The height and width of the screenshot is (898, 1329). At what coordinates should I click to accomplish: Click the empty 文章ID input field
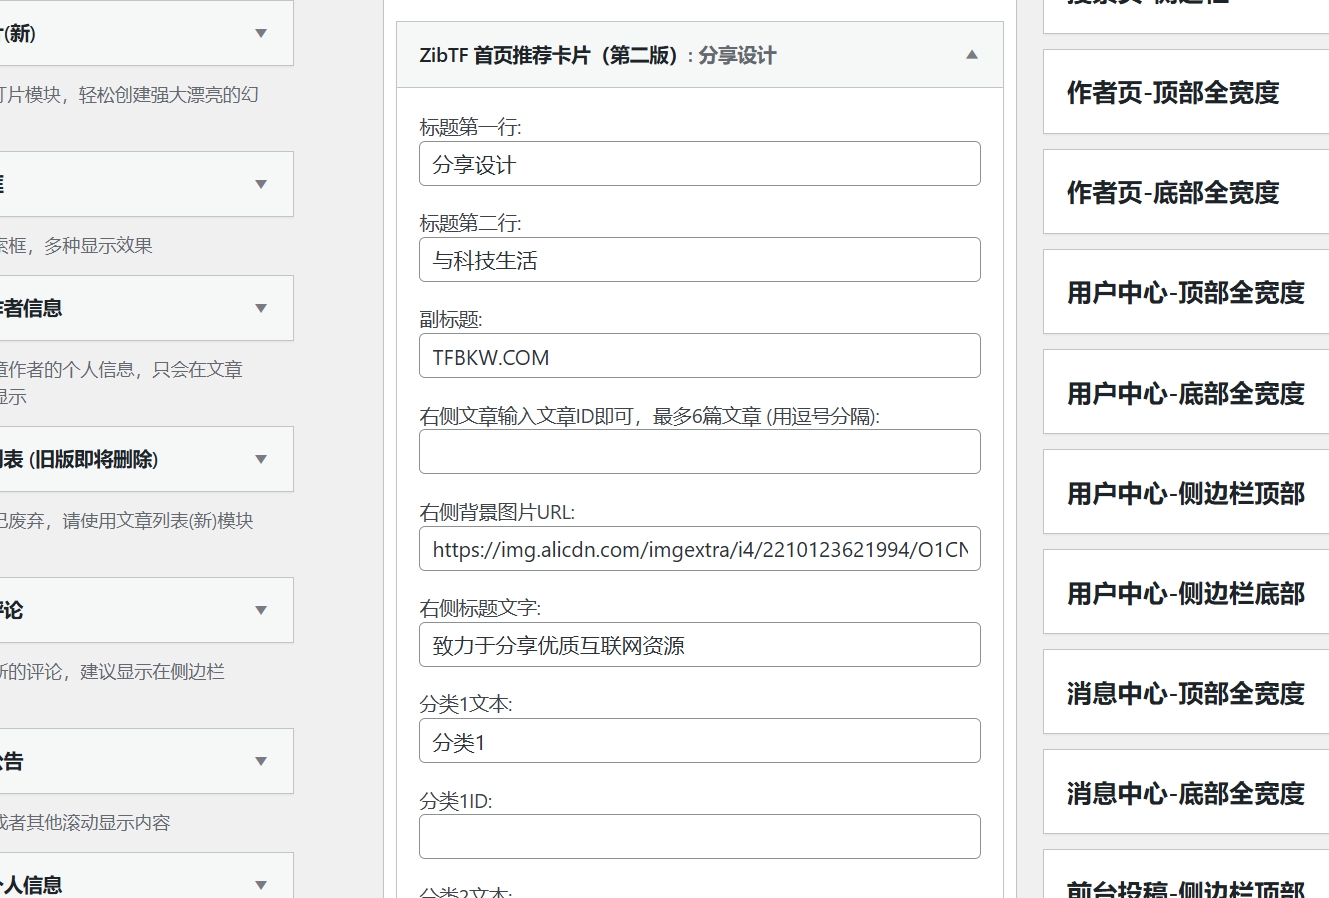(699, 451)
